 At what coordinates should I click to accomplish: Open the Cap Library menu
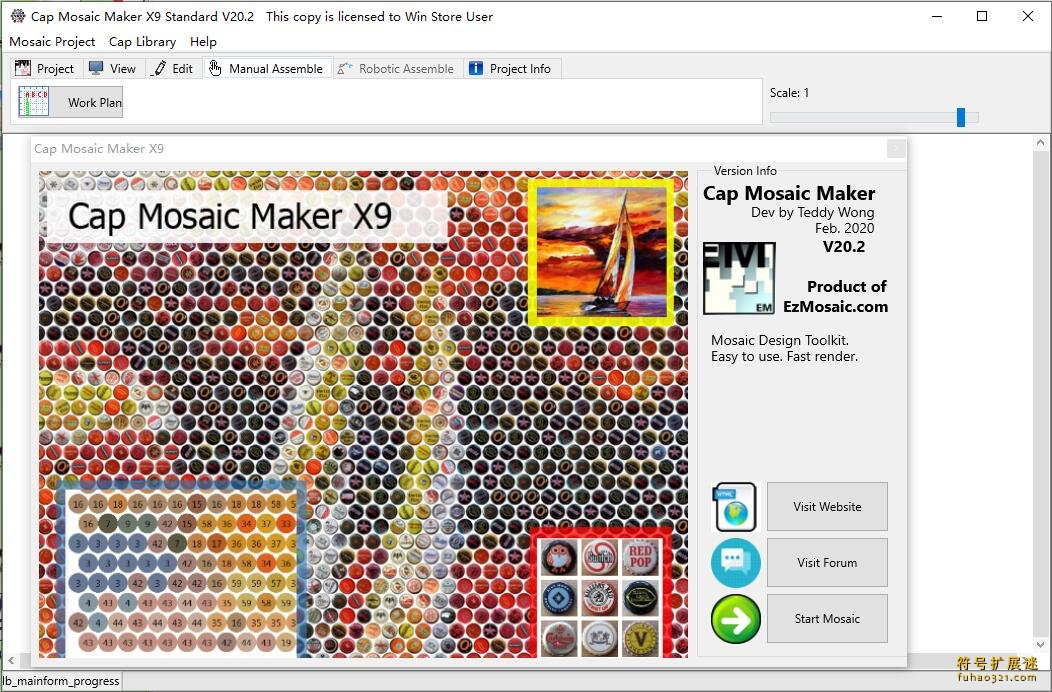point(142,41)
